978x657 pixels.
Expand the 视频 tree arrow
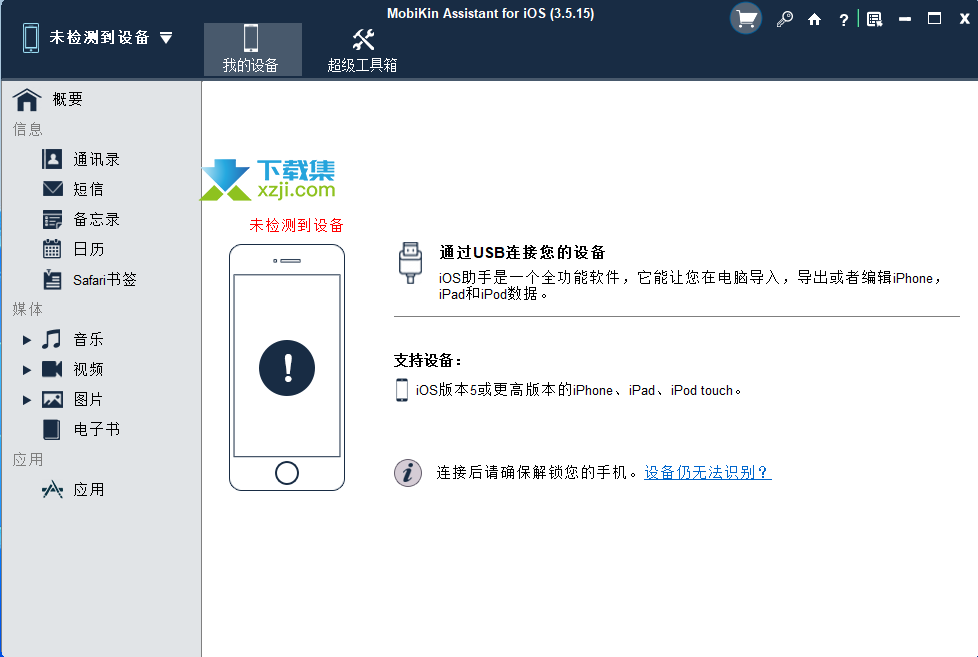click(27, 370)
